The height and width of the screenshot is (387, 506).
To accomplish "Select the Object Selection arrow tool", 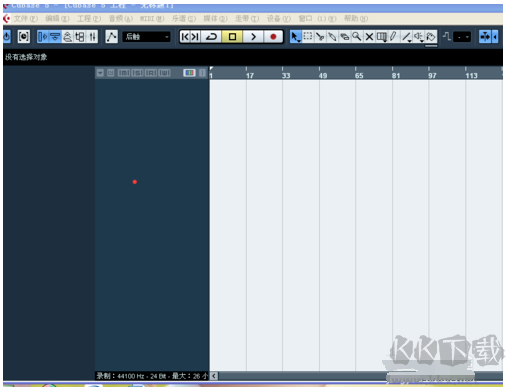I will click(295, 37).
